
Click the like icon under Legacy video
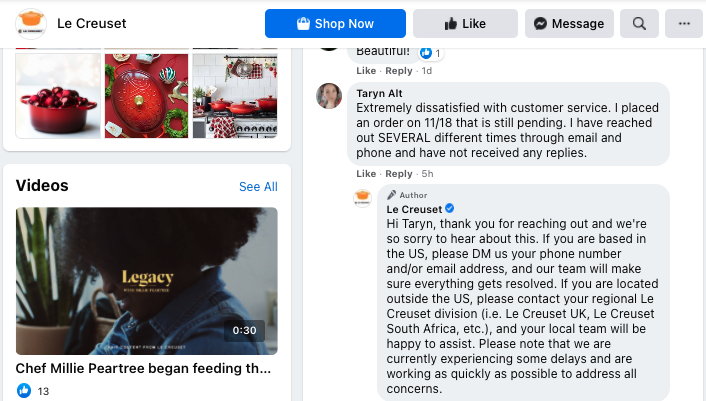pos(24,390)
